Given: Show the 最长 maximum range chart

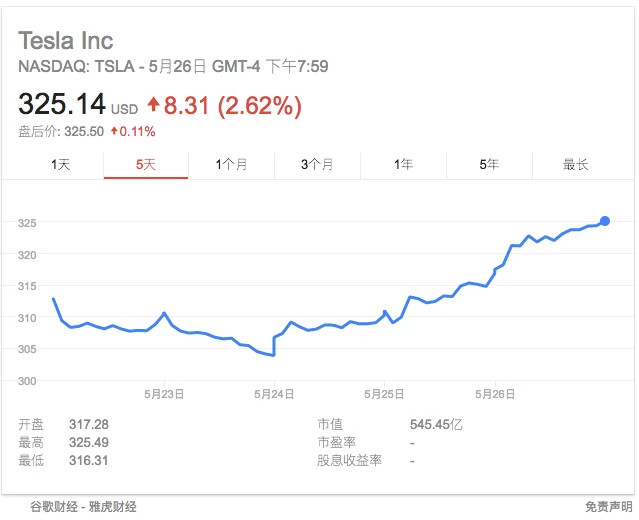Looking at the screenshot, I should coord(576,165).
